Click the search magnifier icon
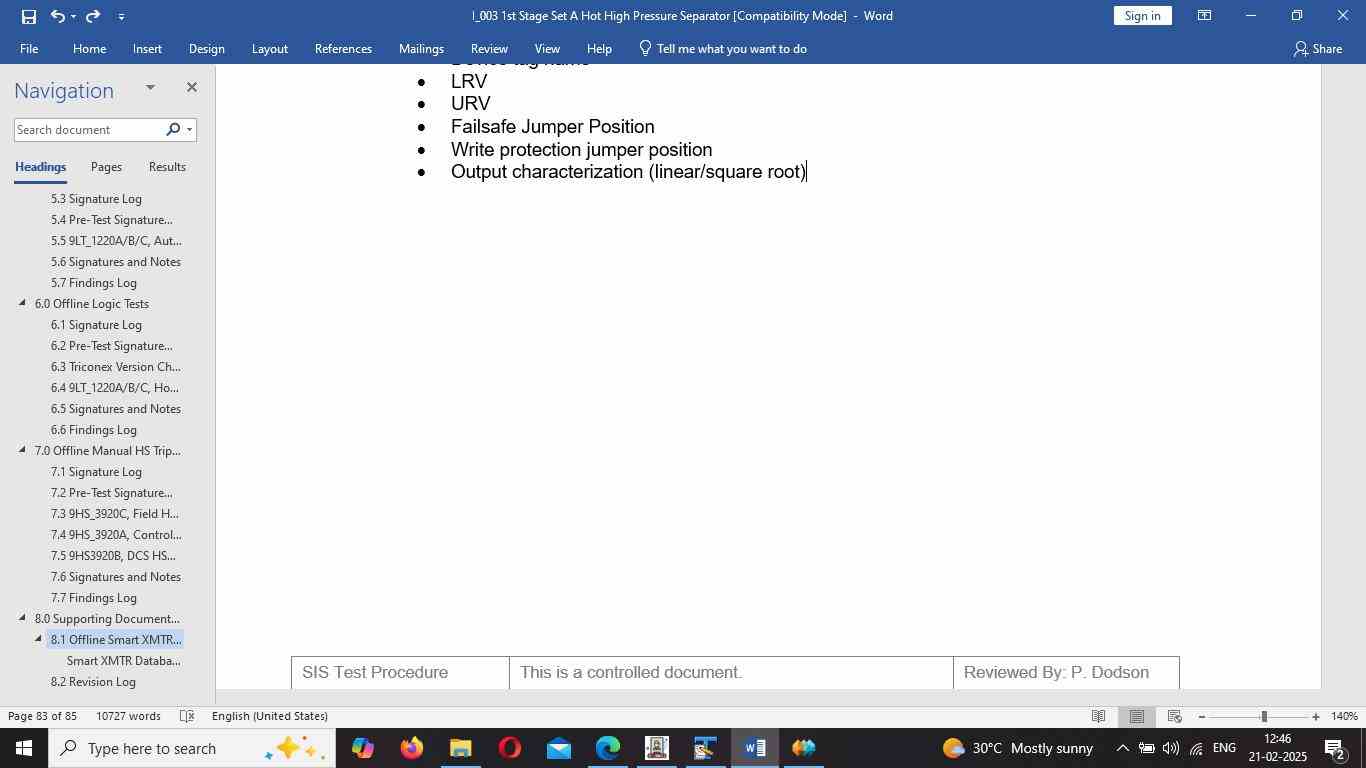The image size is (1366, 768). tap(173, 129)
